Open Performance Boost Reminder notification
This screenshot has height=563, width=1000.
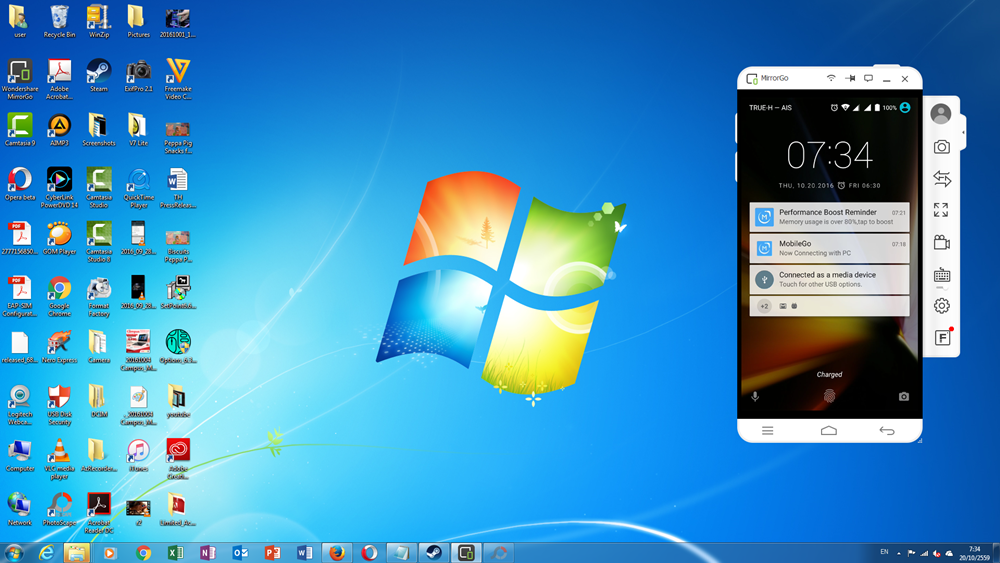click(829, 217)
